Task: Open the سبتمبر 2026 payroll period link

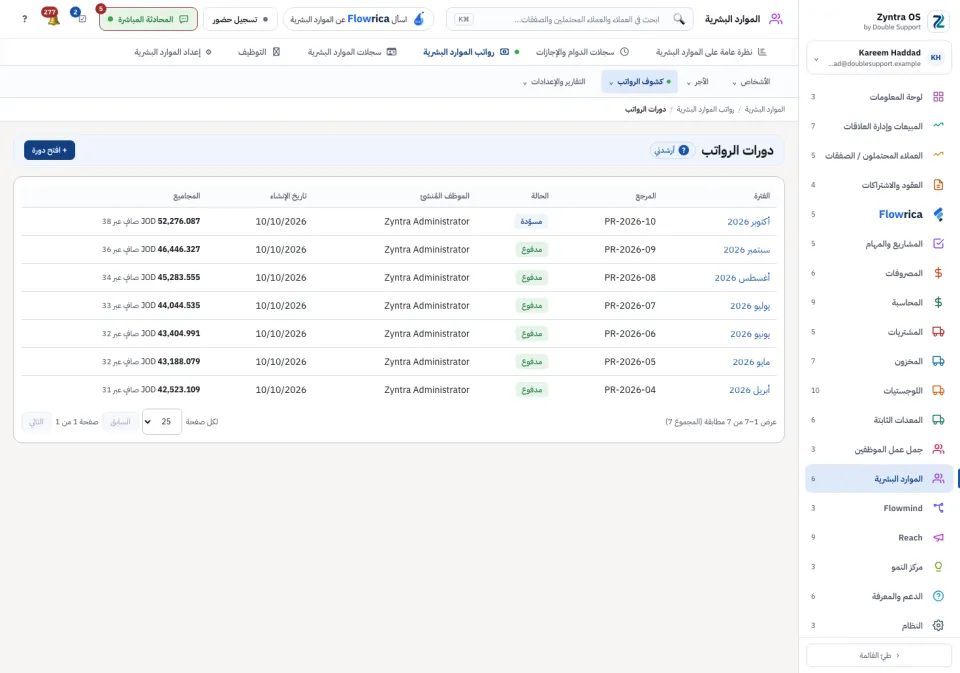Action: point(746,250)
